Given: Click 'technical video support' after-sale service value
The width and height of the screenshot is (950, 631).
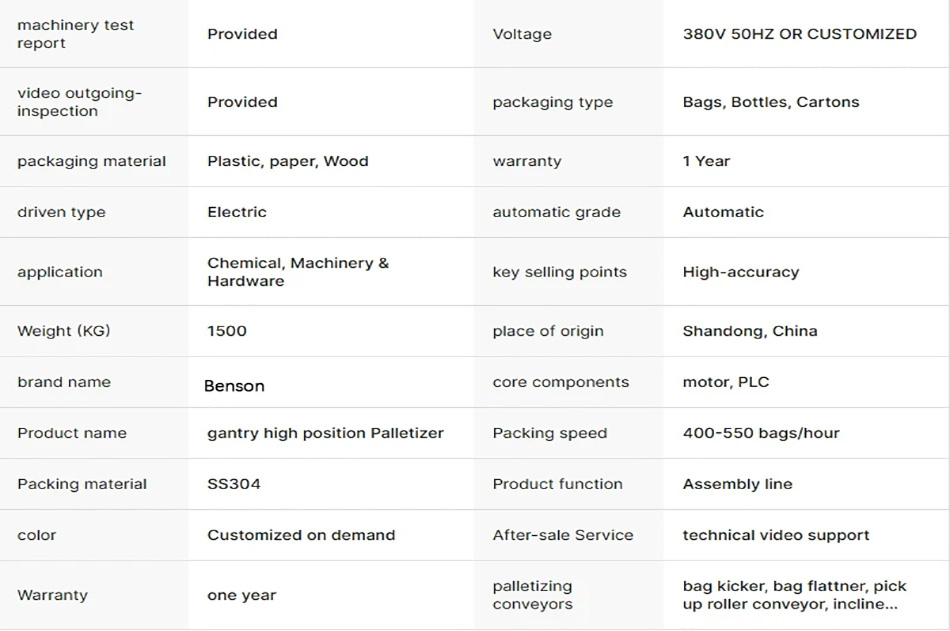Looking at the screenshot, I should (775, 535).
